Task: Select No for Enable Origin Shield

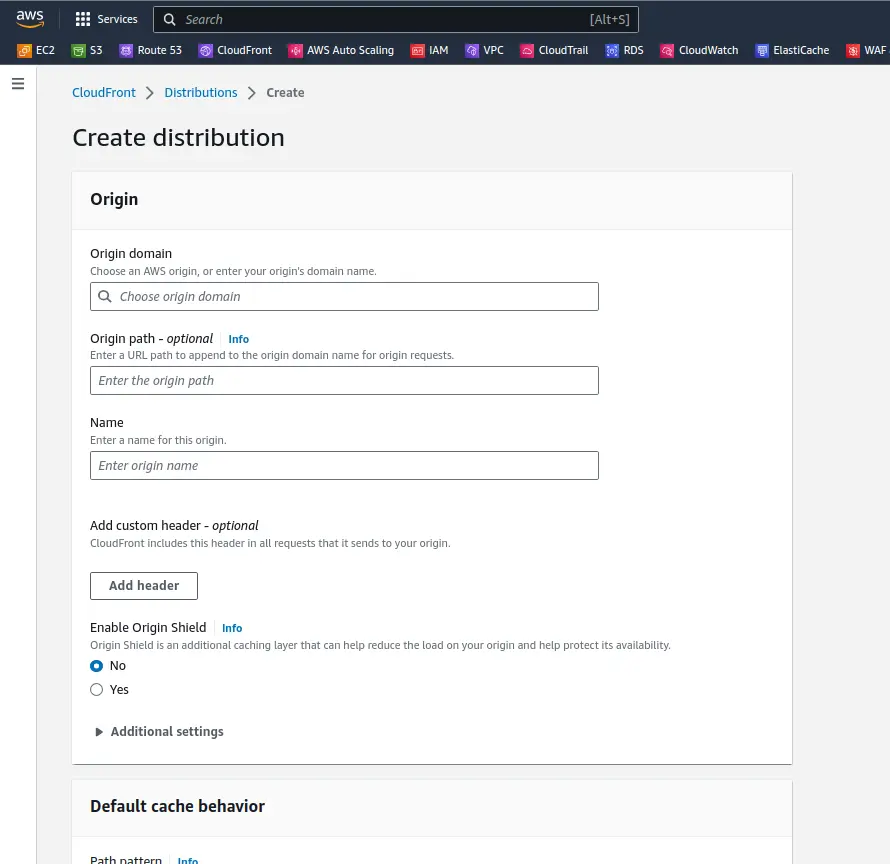Action: click(x=96, y=665)
